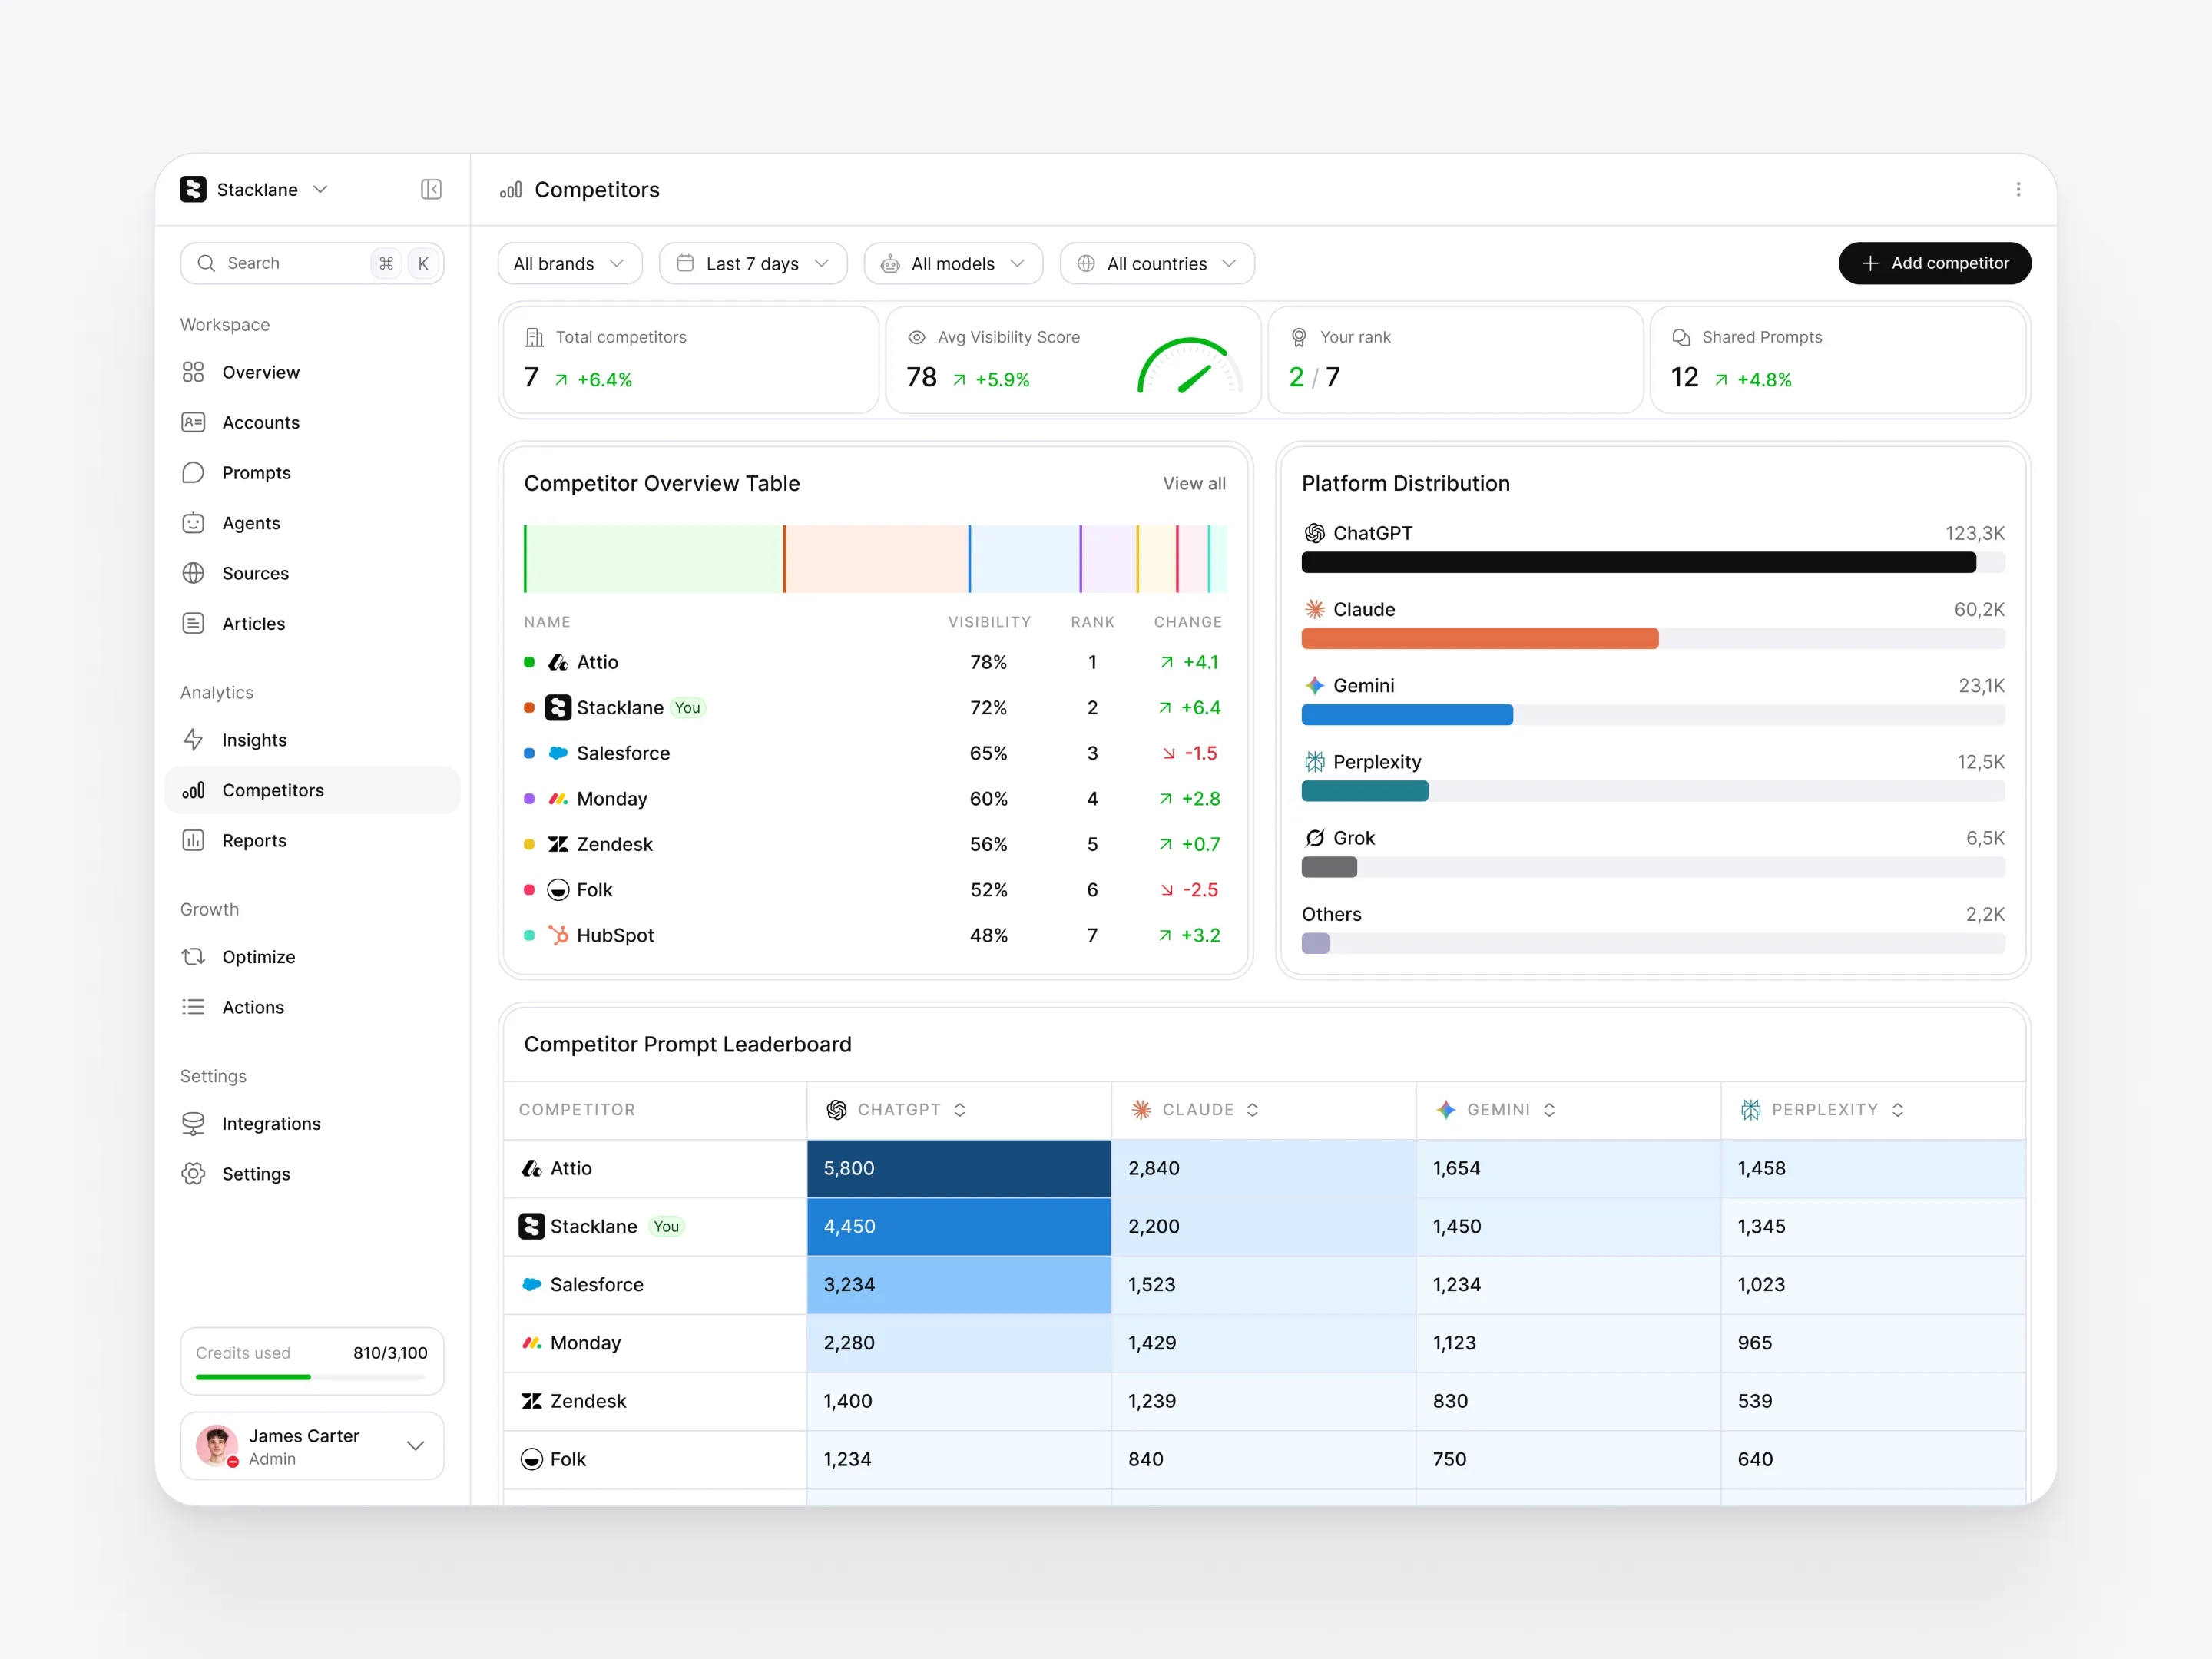Click View all in Competitor Overview Table

[x=1194, y=483]
